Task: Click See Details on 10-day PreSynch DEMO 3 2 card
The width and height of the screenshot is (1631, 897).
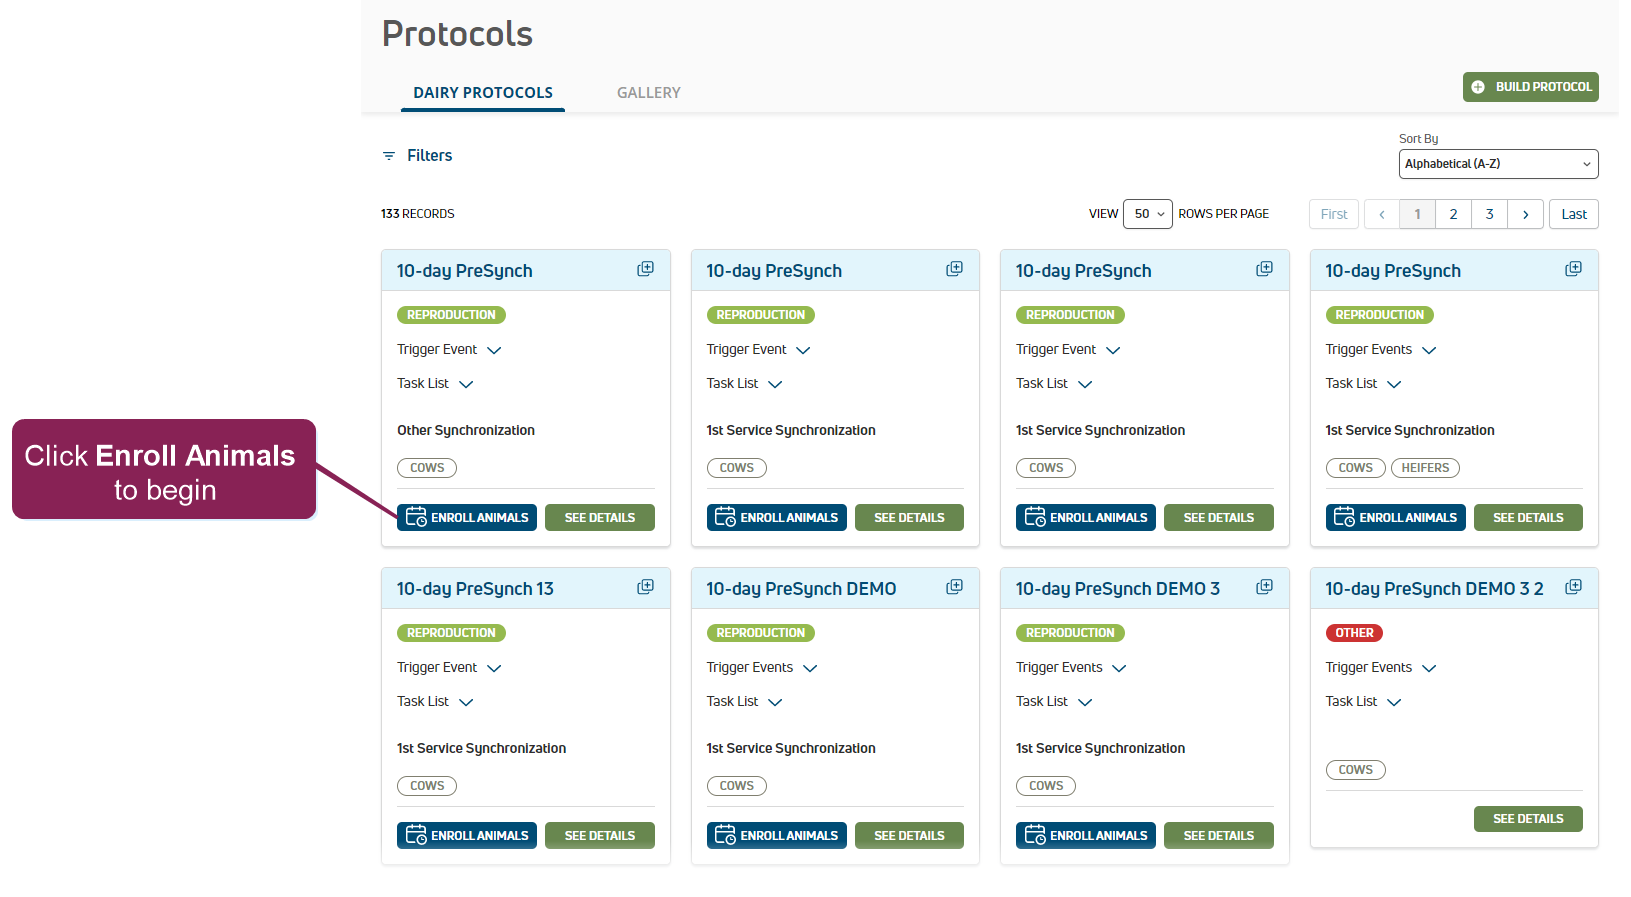Action: pyautogui.click(x=1527, y=819)
